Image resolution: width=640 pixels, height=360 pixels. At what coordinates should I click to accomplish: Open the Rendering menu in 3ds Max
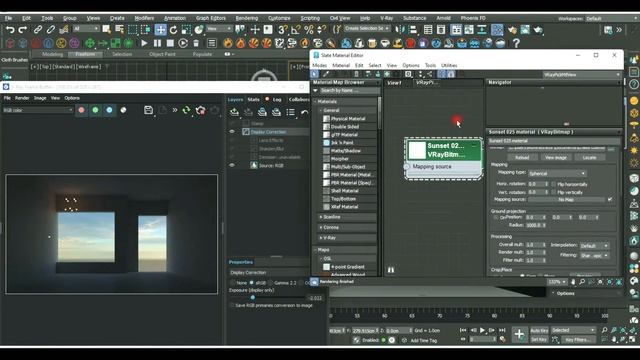click(247, 18)
